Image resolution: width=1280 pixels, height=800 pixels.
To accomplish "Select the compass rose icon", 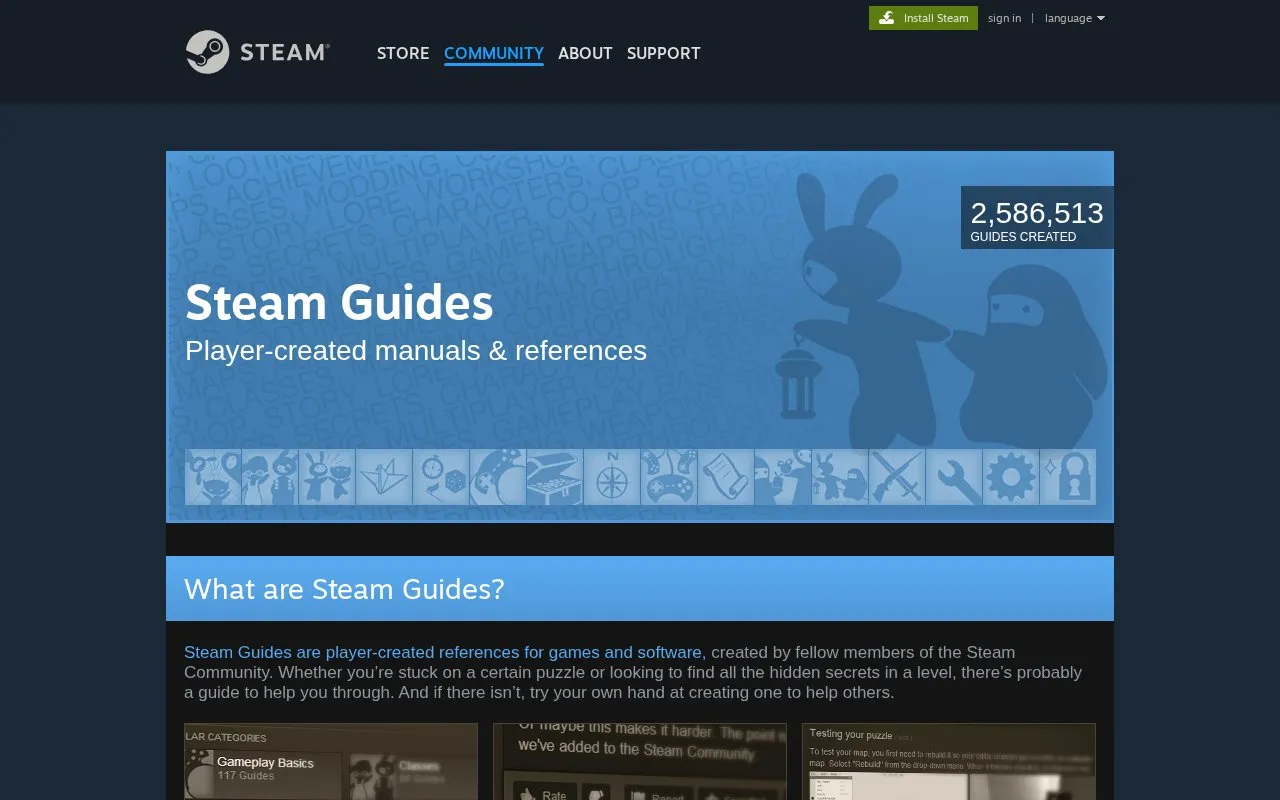I will pyautogui.click(x=612, y=477).
